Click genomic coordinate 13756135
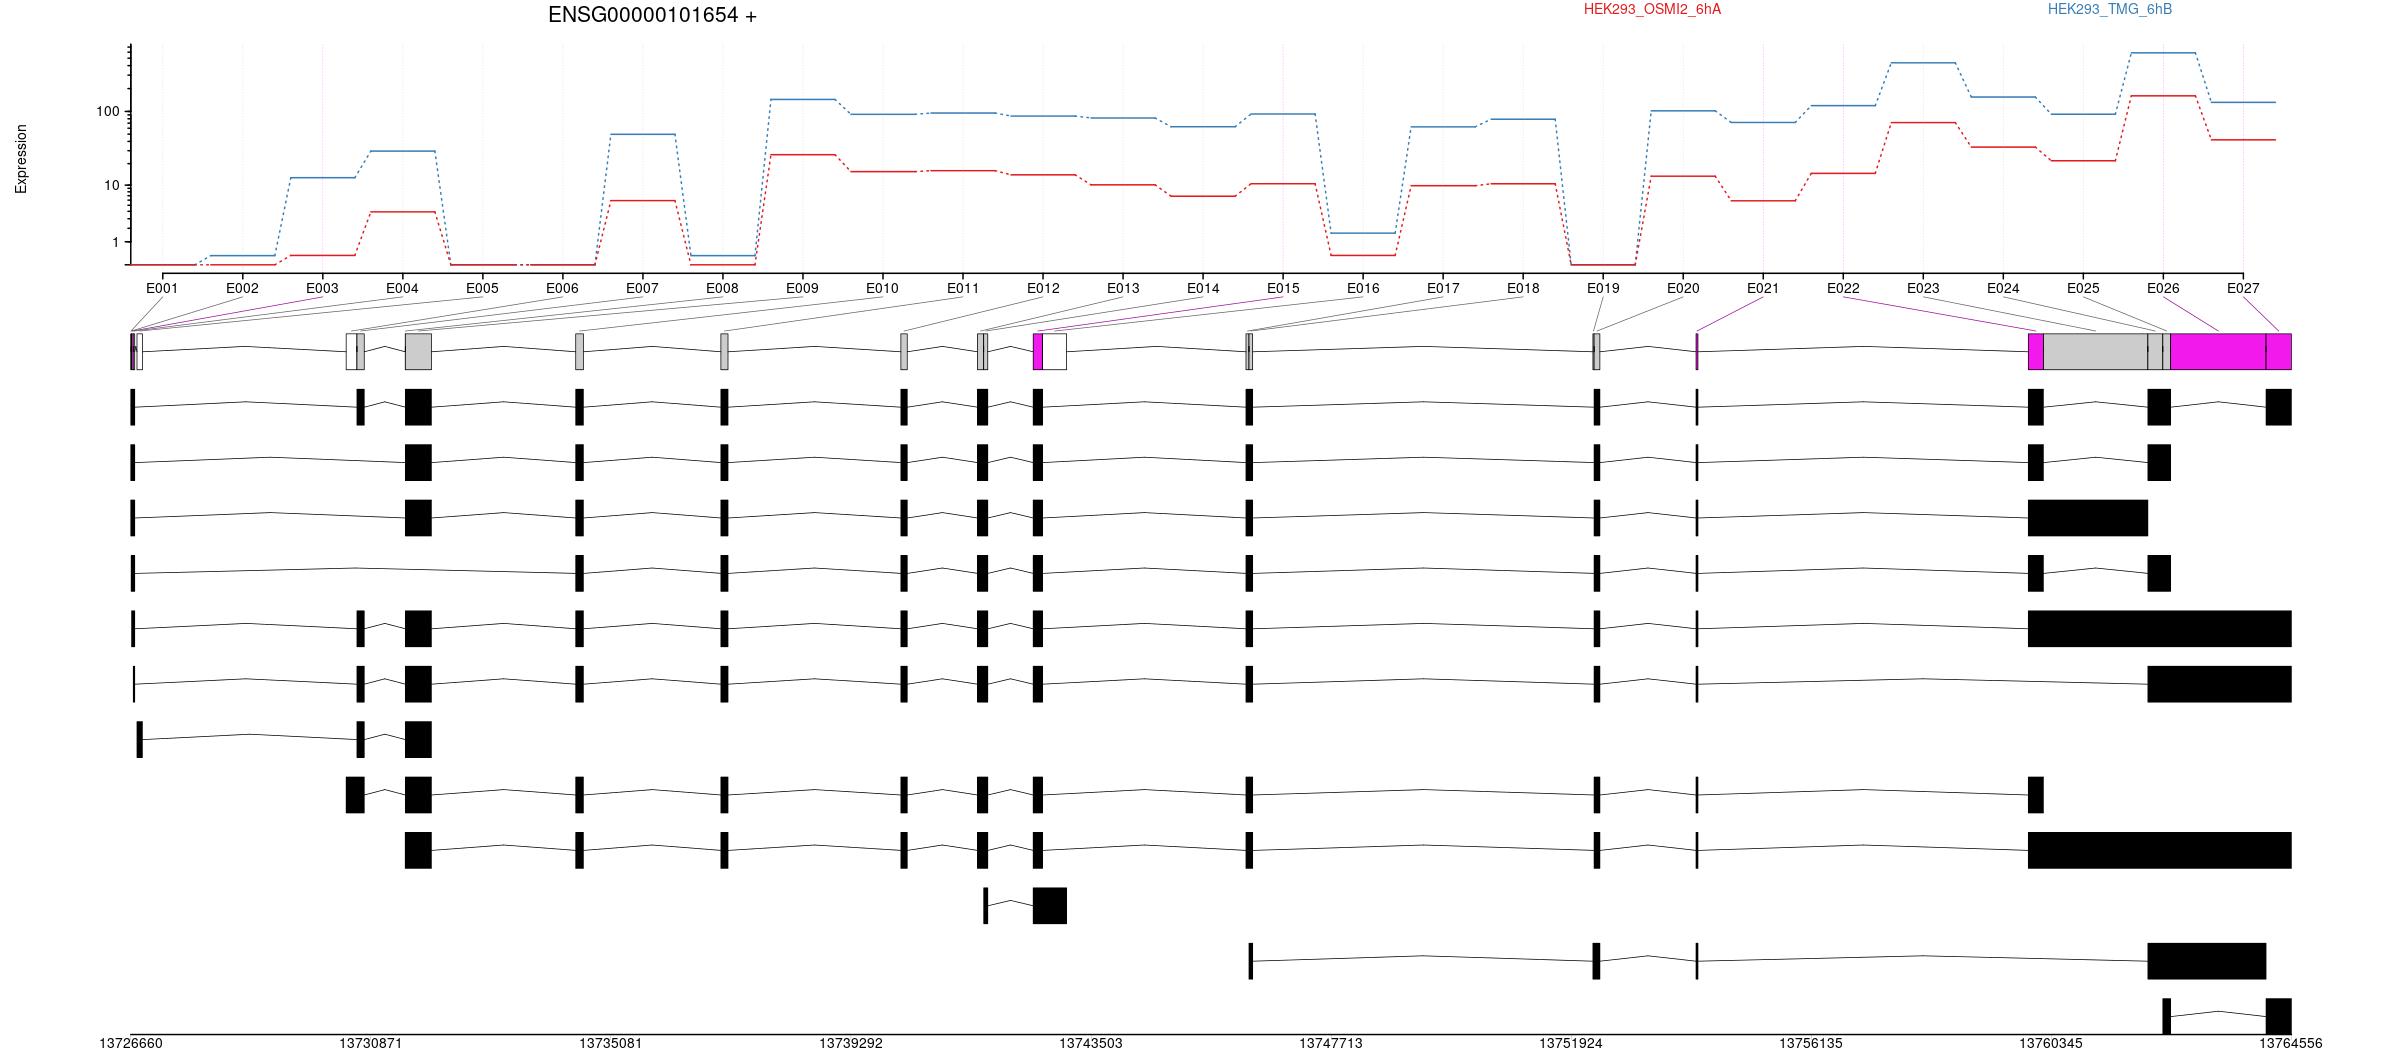 coord(1811,1043)
